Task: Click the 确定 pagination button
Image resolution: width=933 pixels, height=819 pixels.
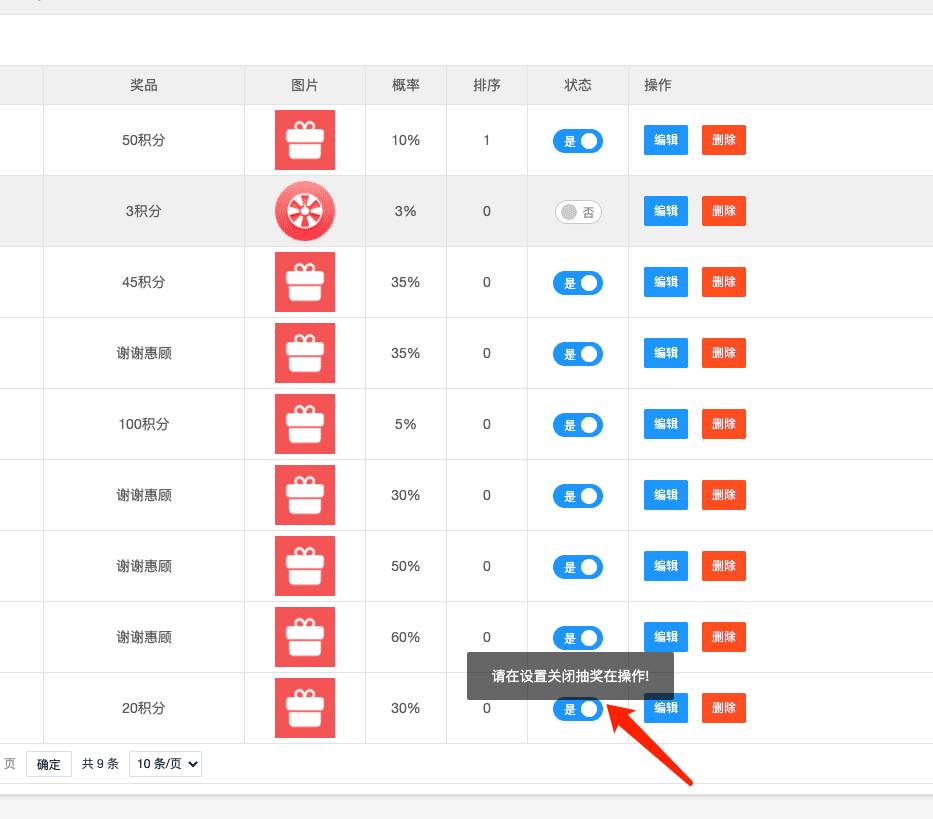Action: (49, 764)
